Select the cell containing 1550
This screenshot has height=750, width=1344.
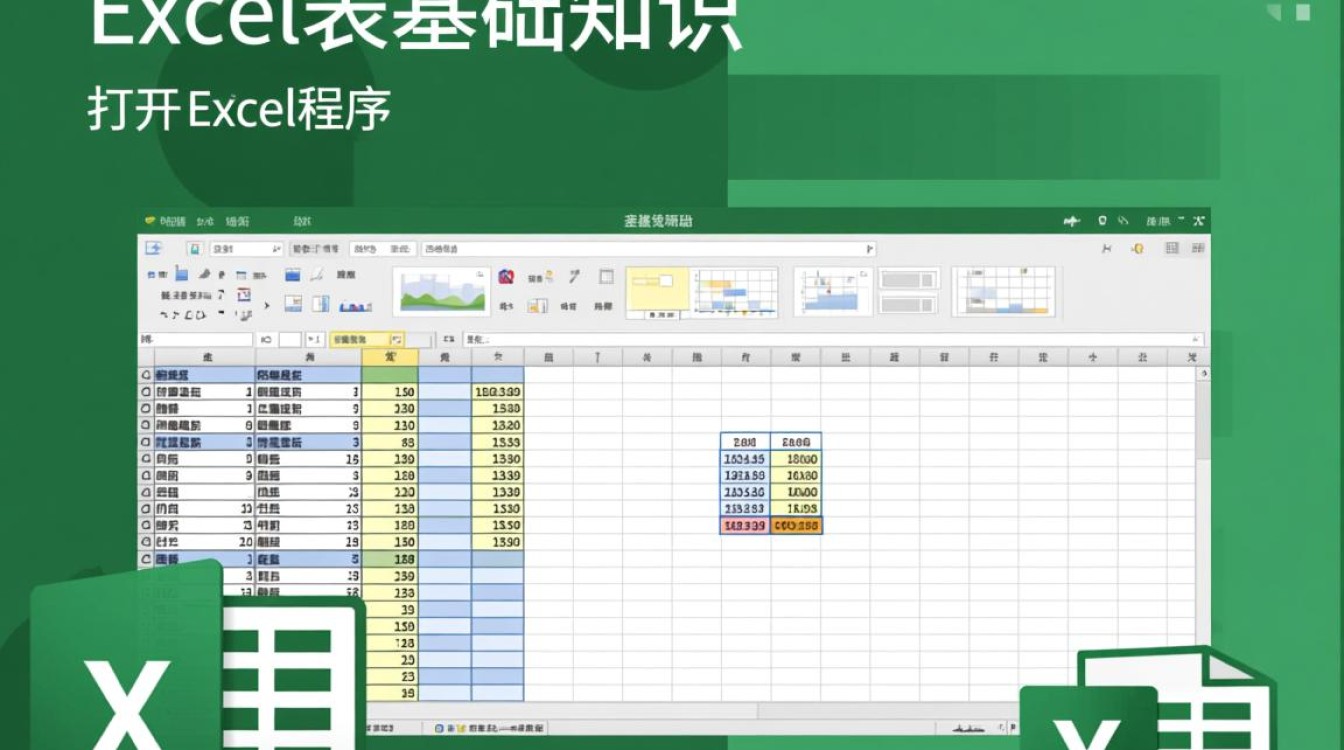497,525
